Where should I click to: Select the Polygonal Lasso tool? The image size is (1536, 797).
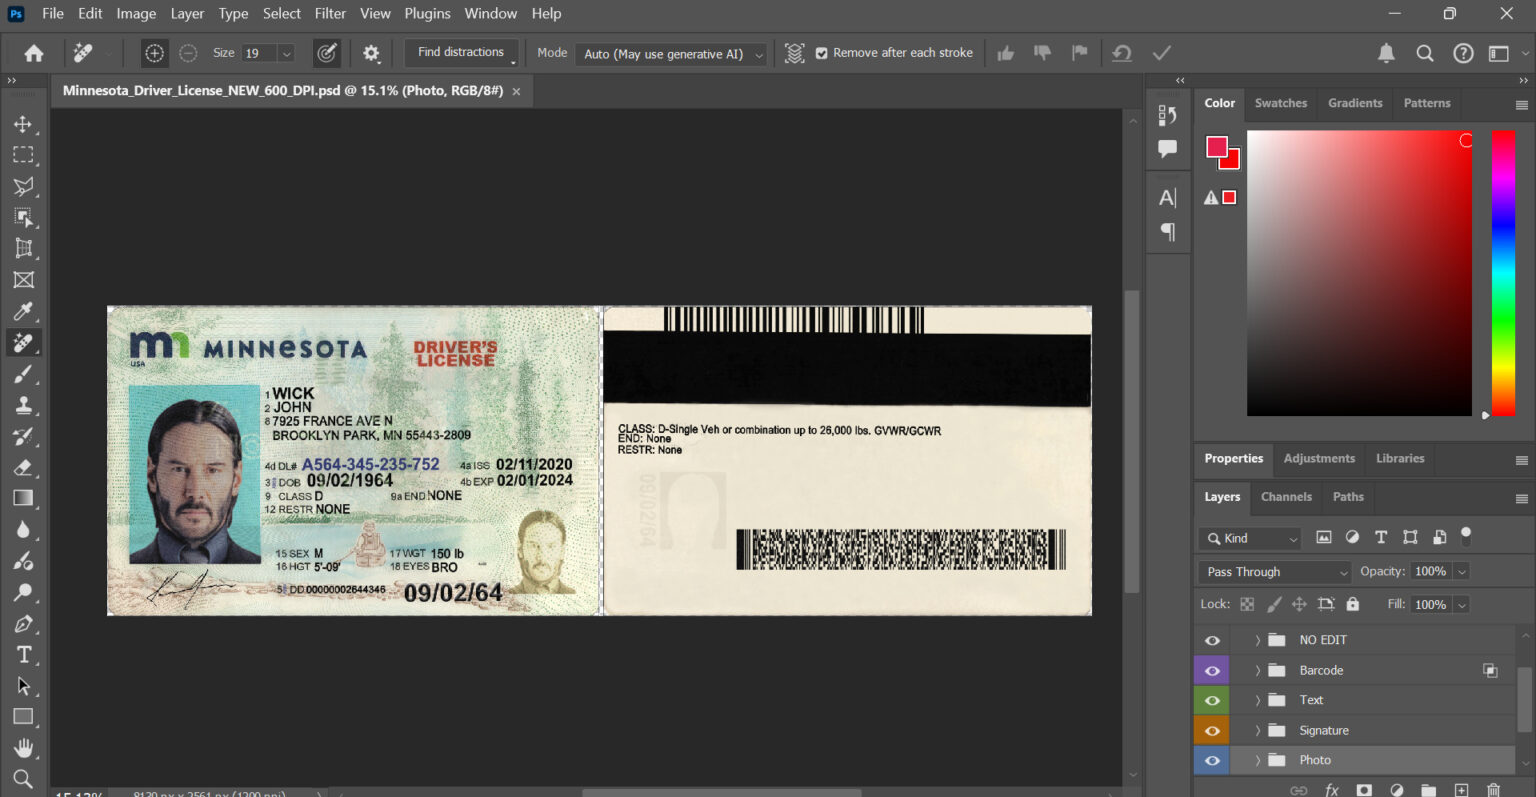[23, 186]
